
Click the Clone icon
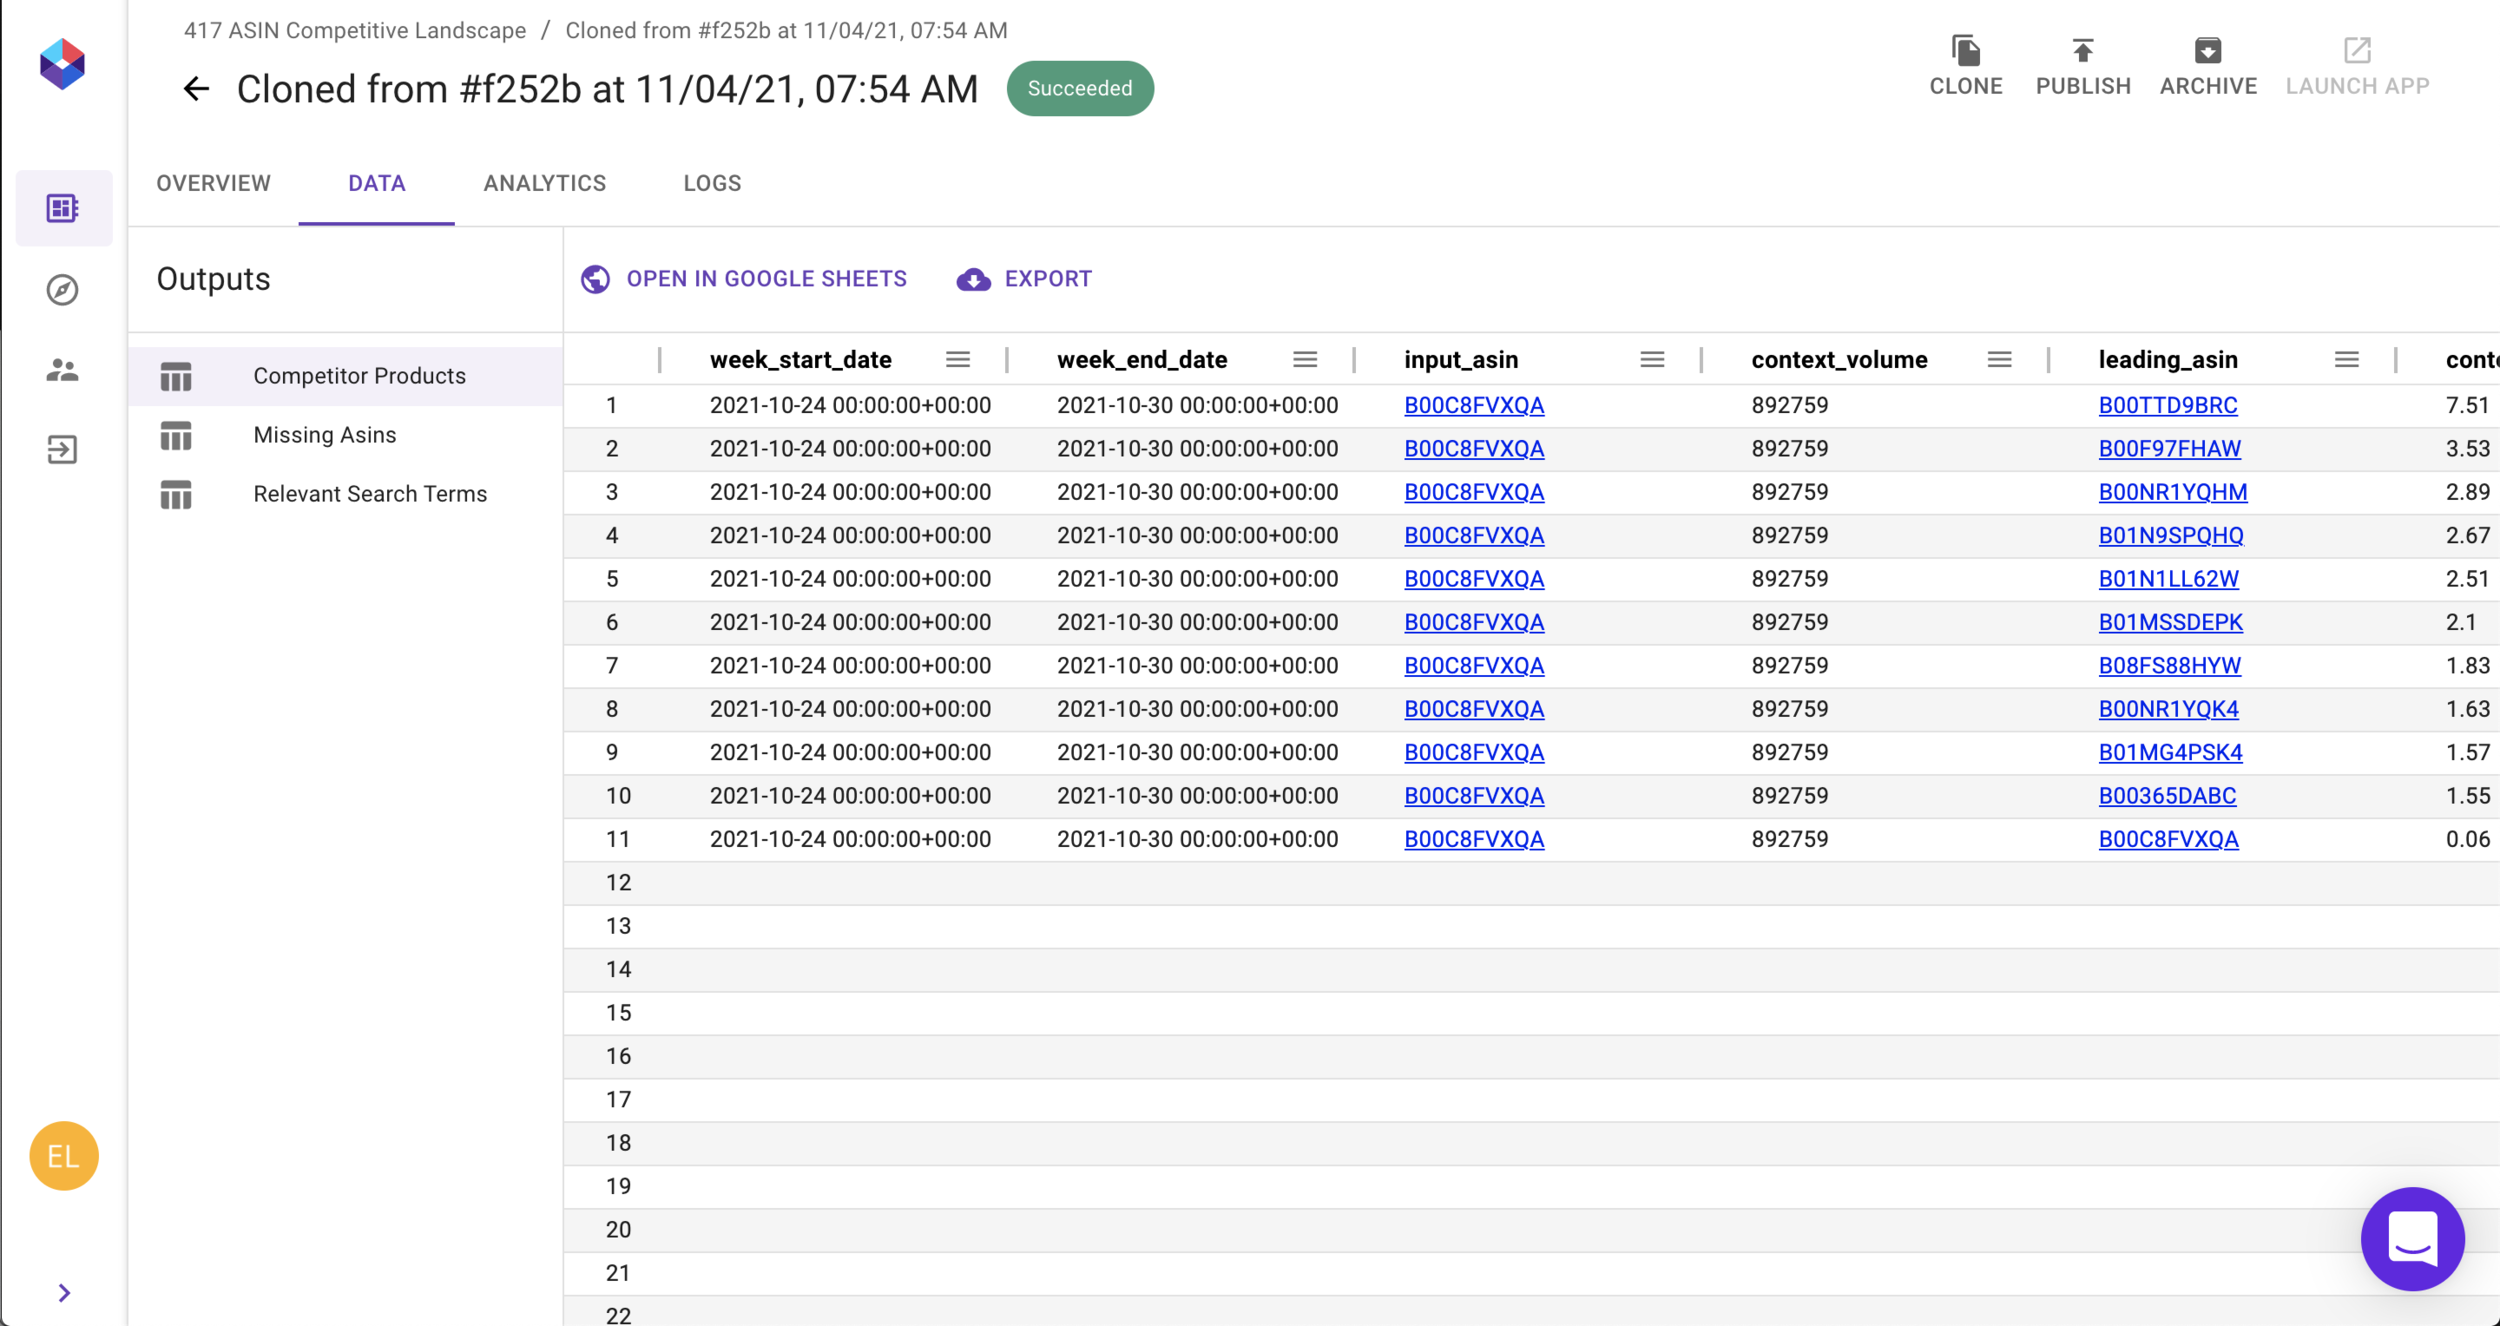1965,51
